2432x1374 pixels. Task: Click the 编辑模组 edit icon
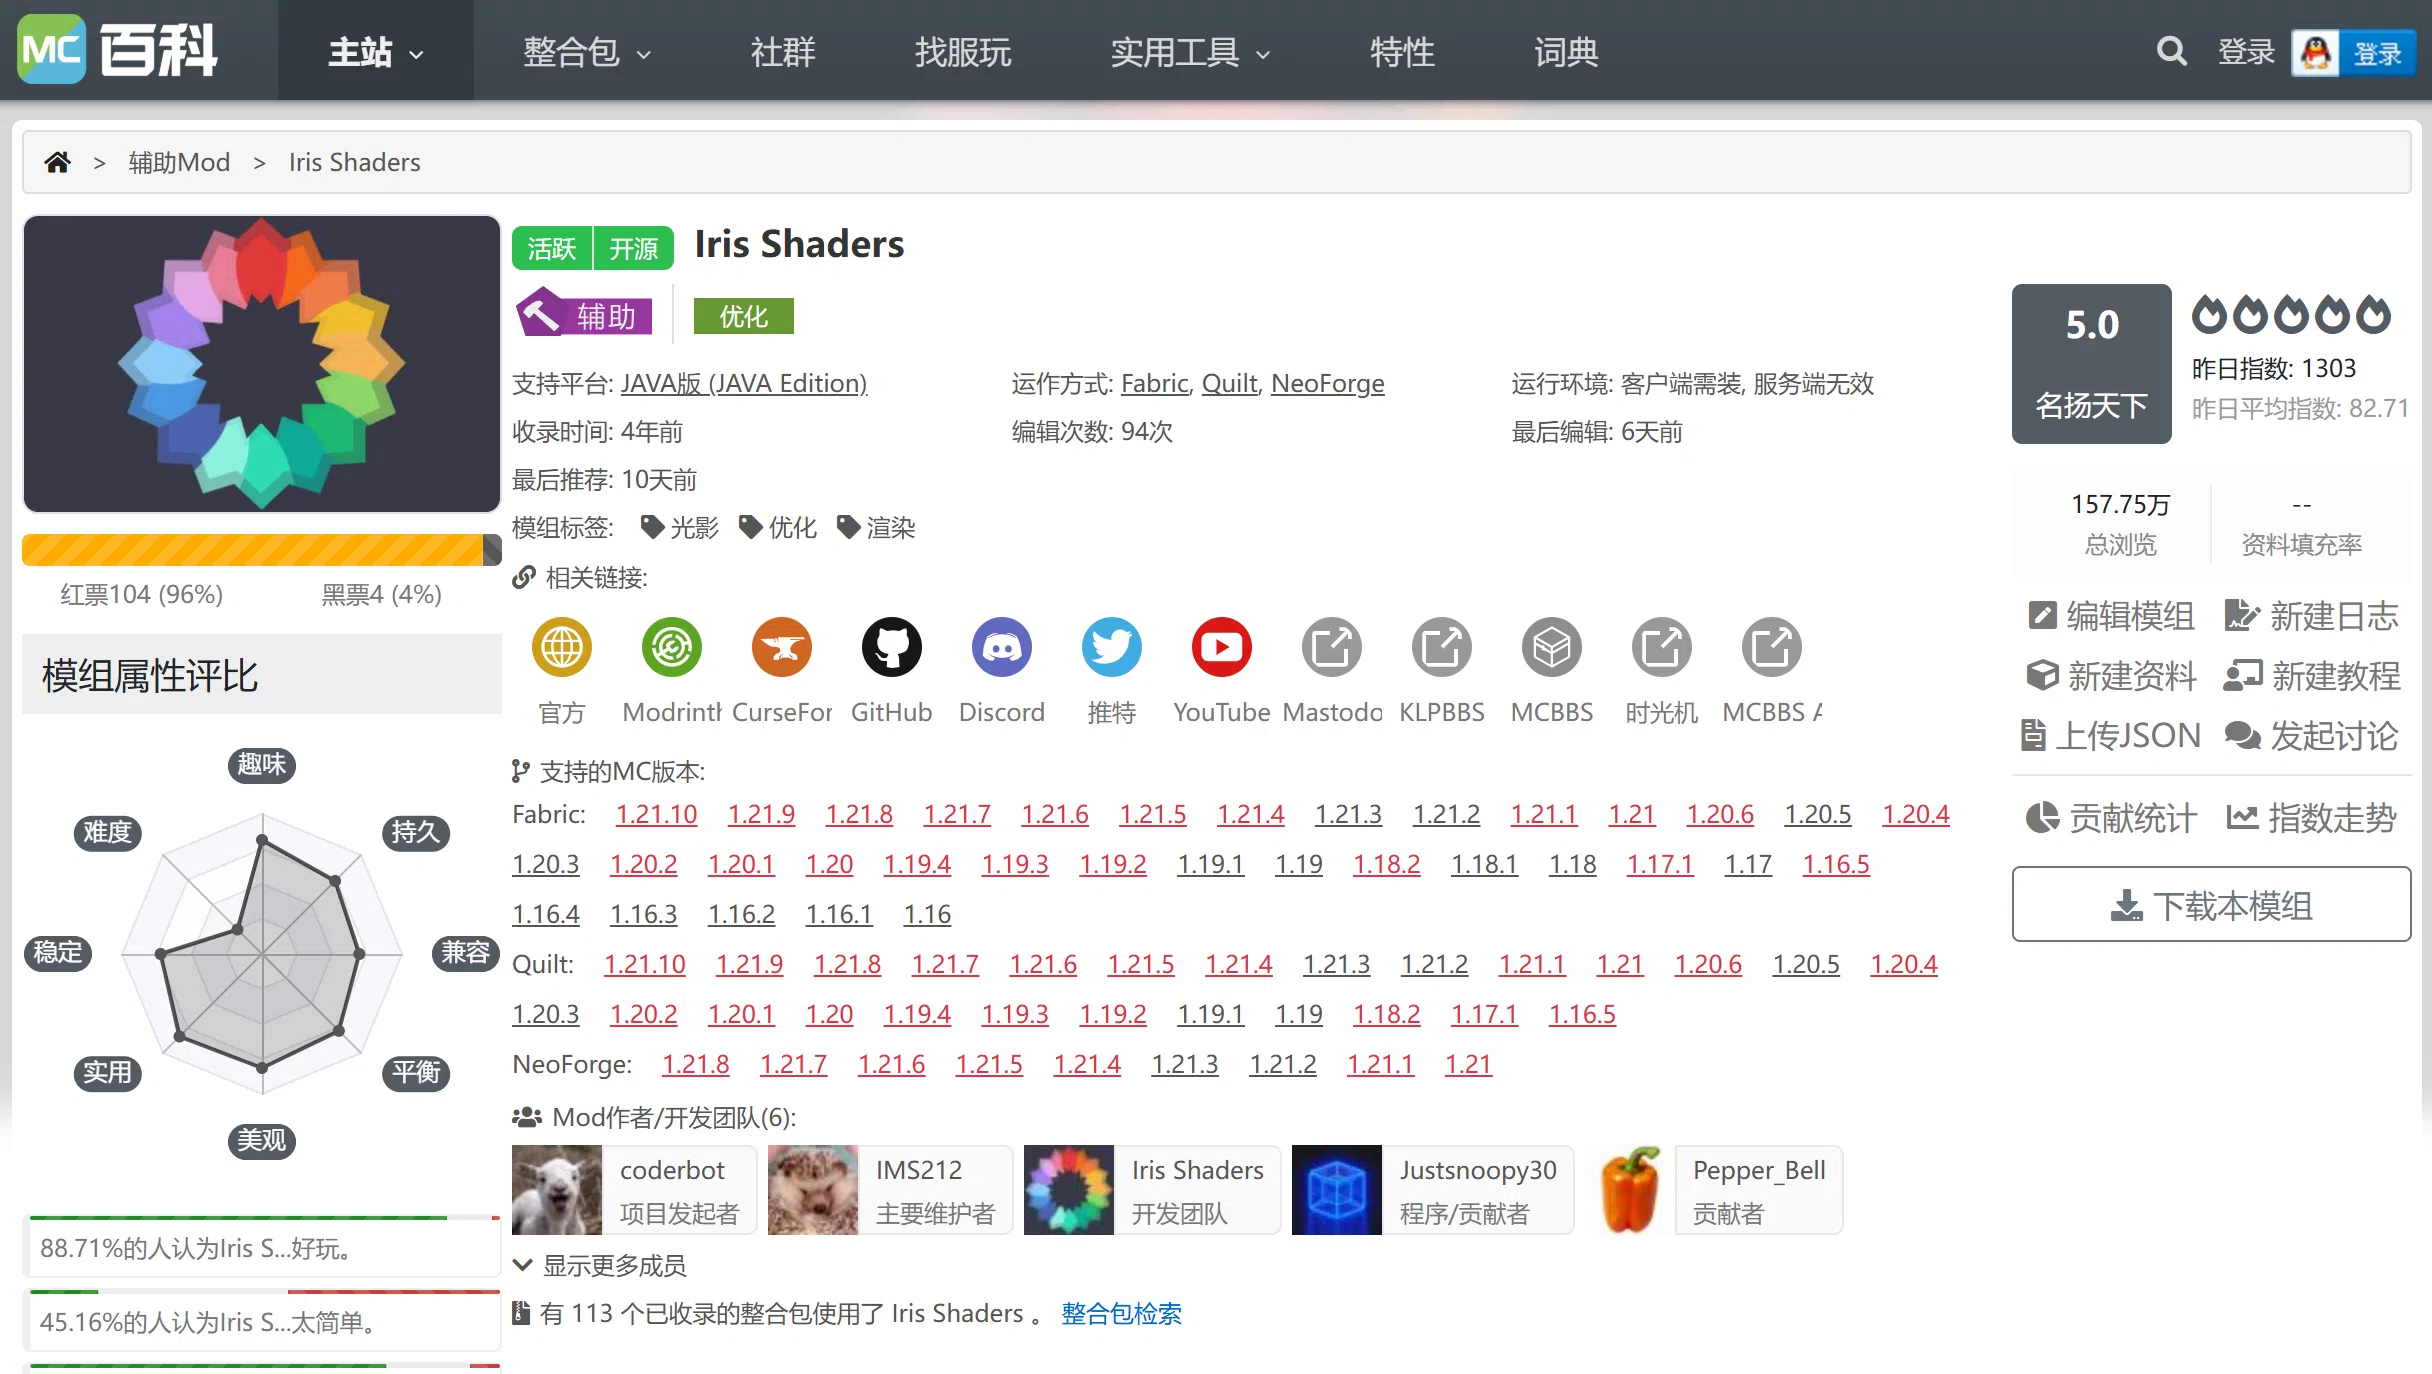(x=2043, y=616)
